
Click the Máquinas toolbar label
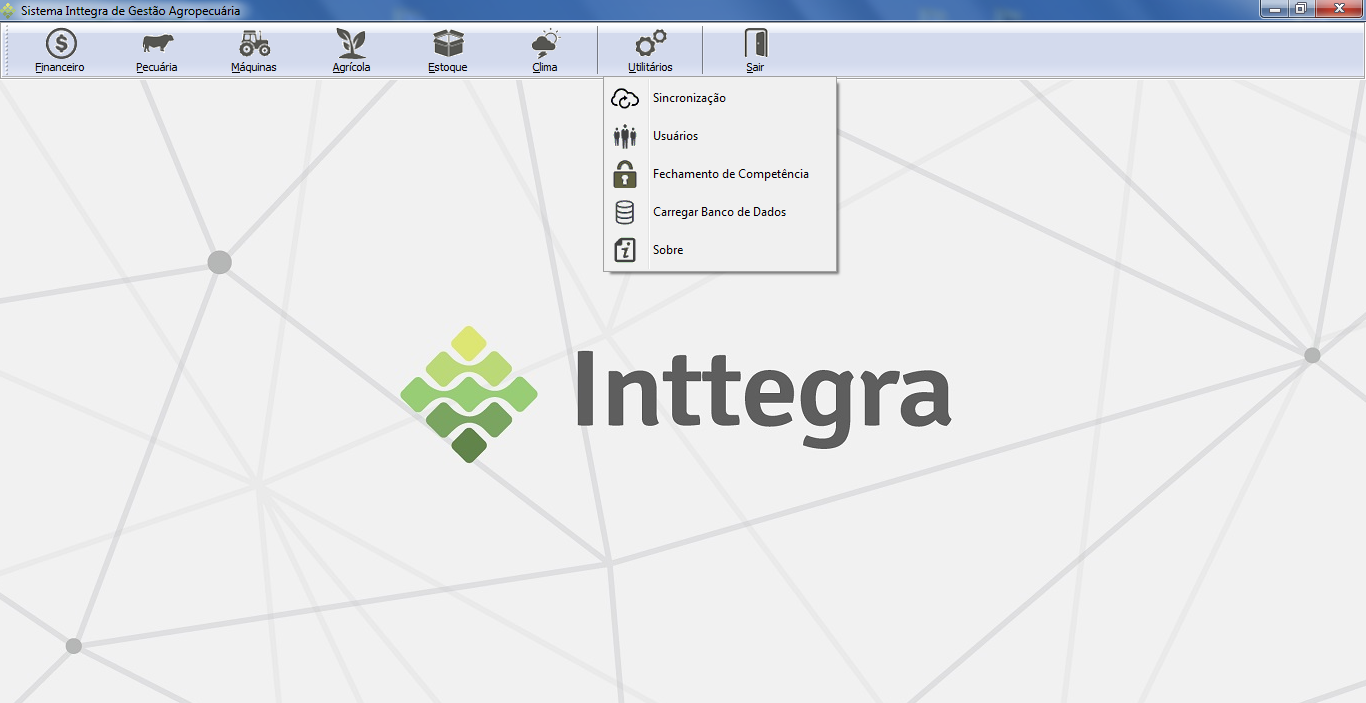coord(254,68)
